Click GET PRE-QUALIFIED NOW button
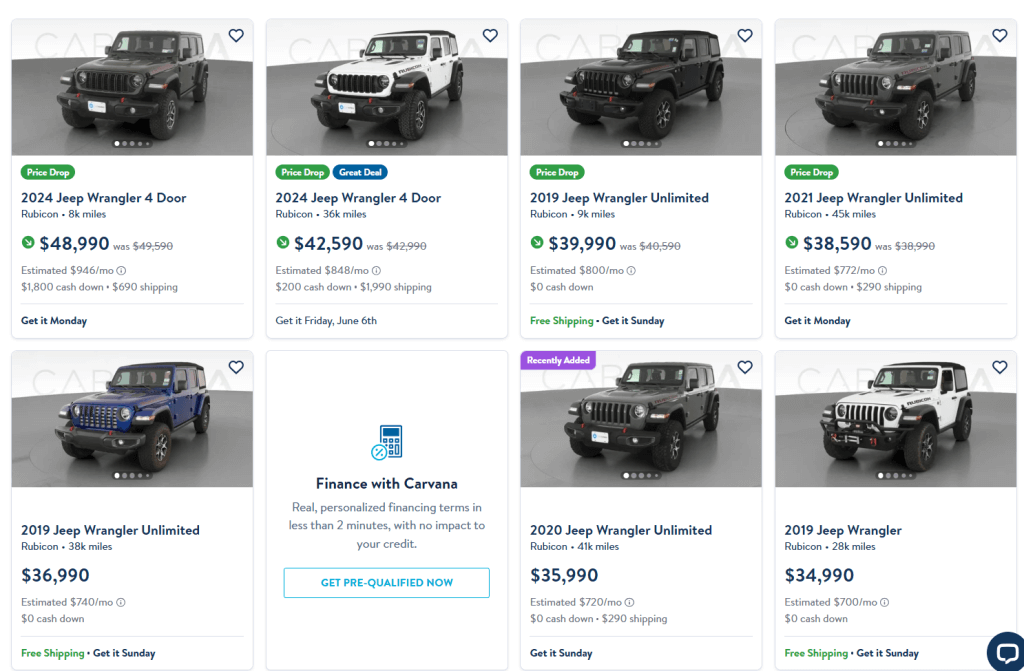Image resolution: width=1024 pixels, height=671 pixels. click(387, 583)
